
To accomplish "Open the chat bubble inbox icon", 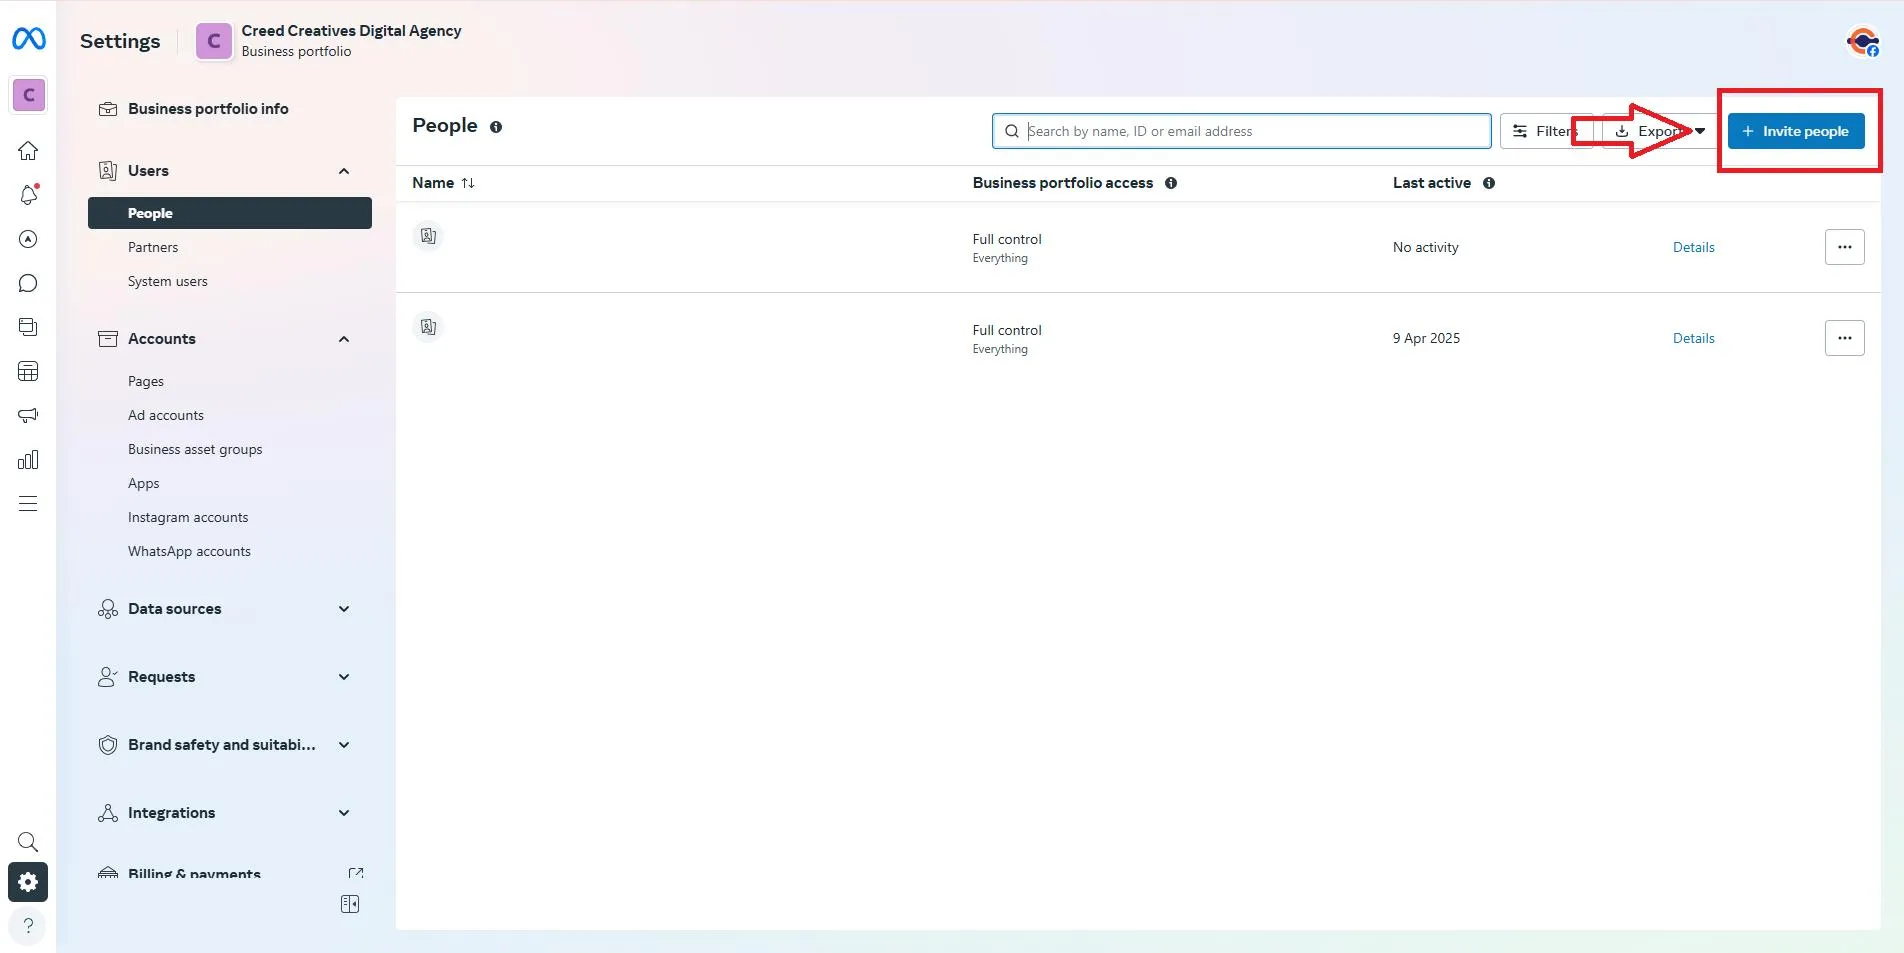I will pyautogui.click(x=28, y=283).
